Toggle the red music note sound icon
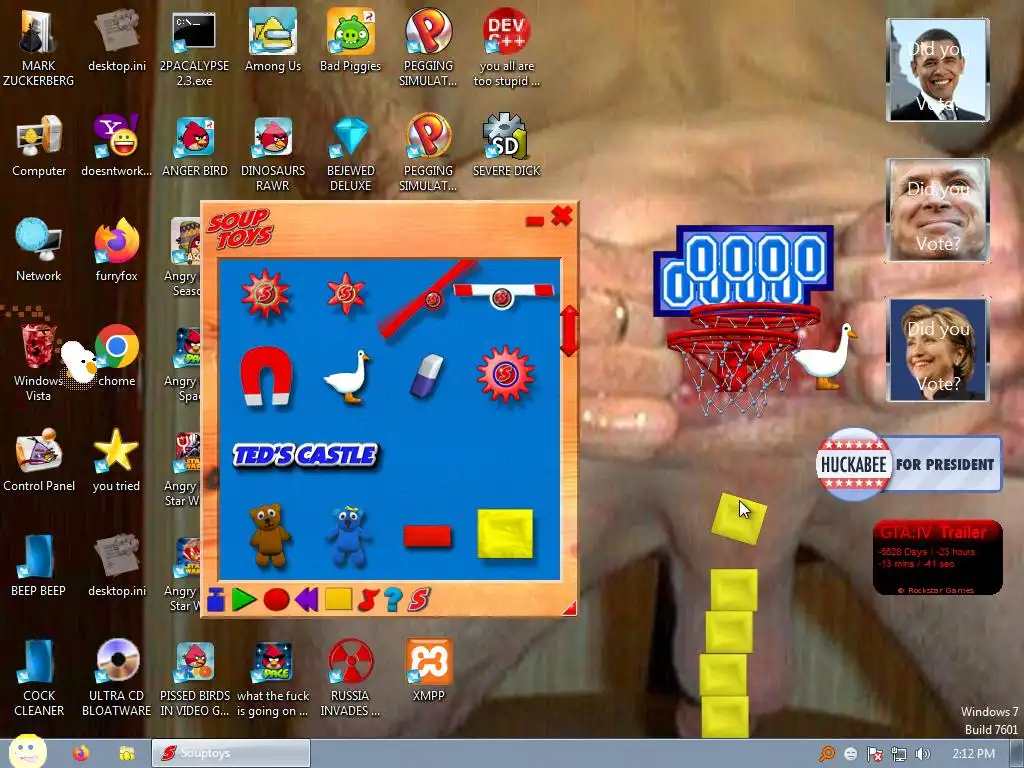 point(368,600)
